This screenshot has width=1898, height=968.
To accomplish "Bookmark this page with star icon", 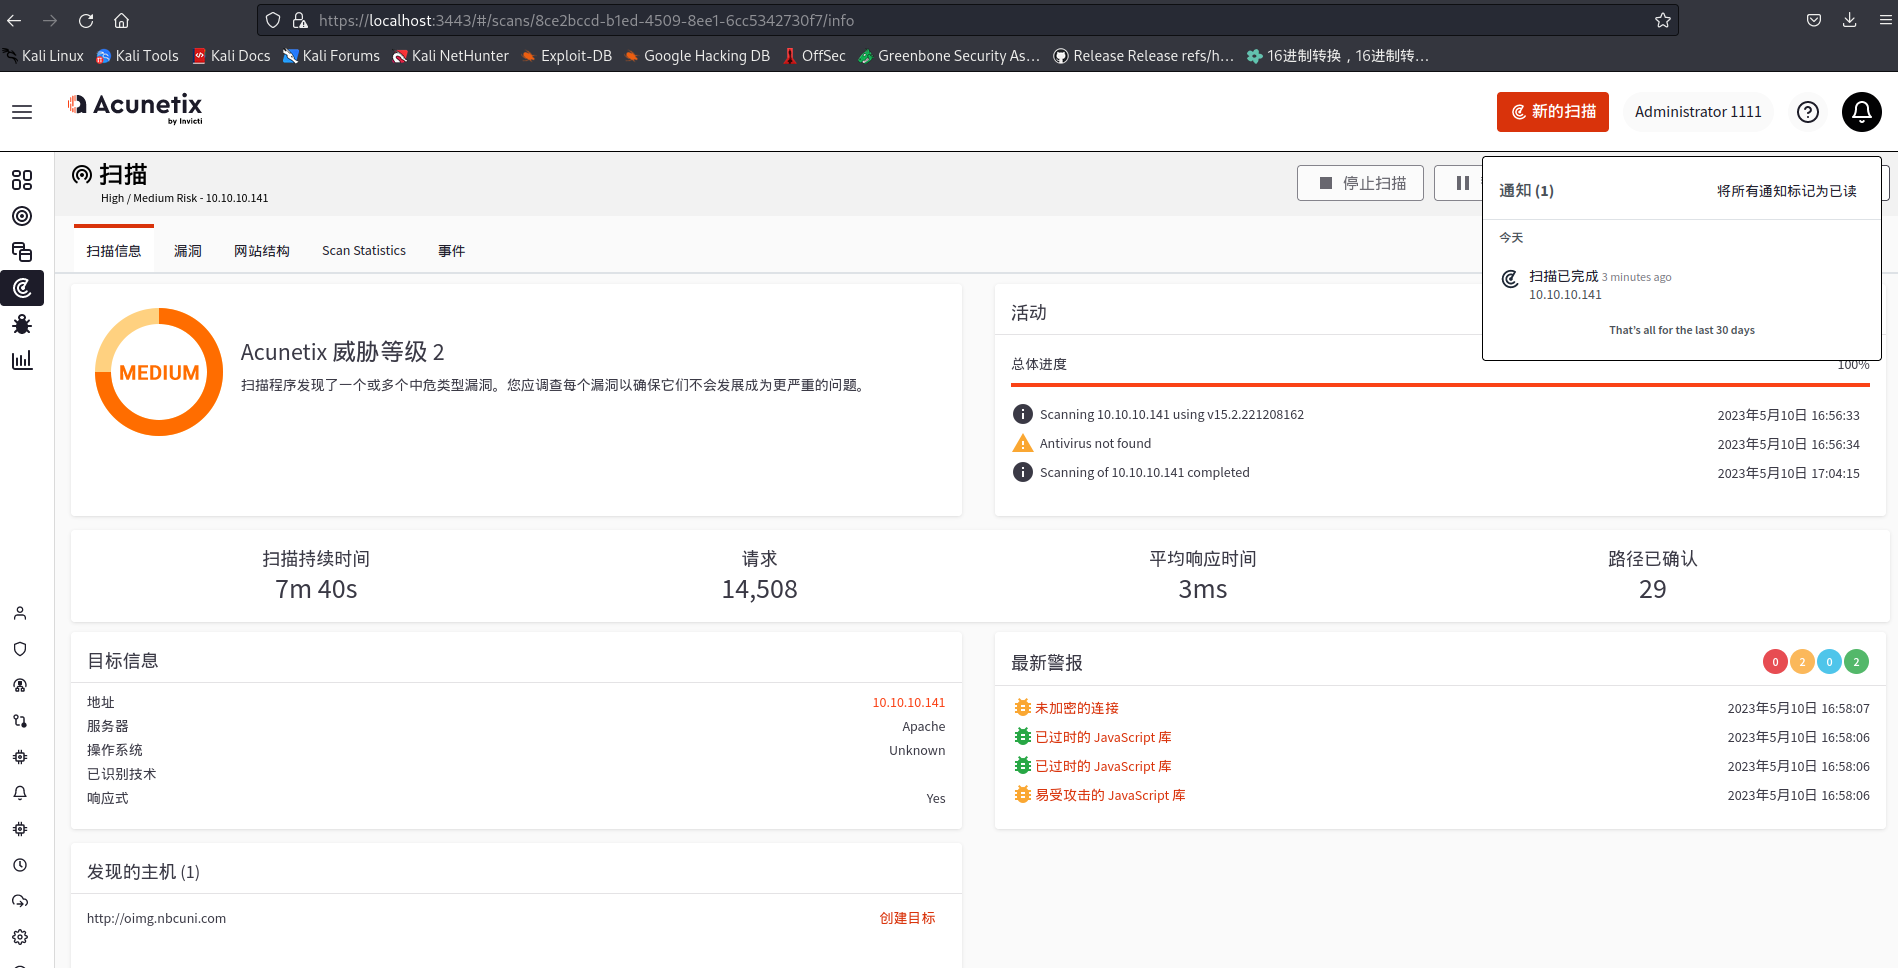I will click(x=1662, y=20).
